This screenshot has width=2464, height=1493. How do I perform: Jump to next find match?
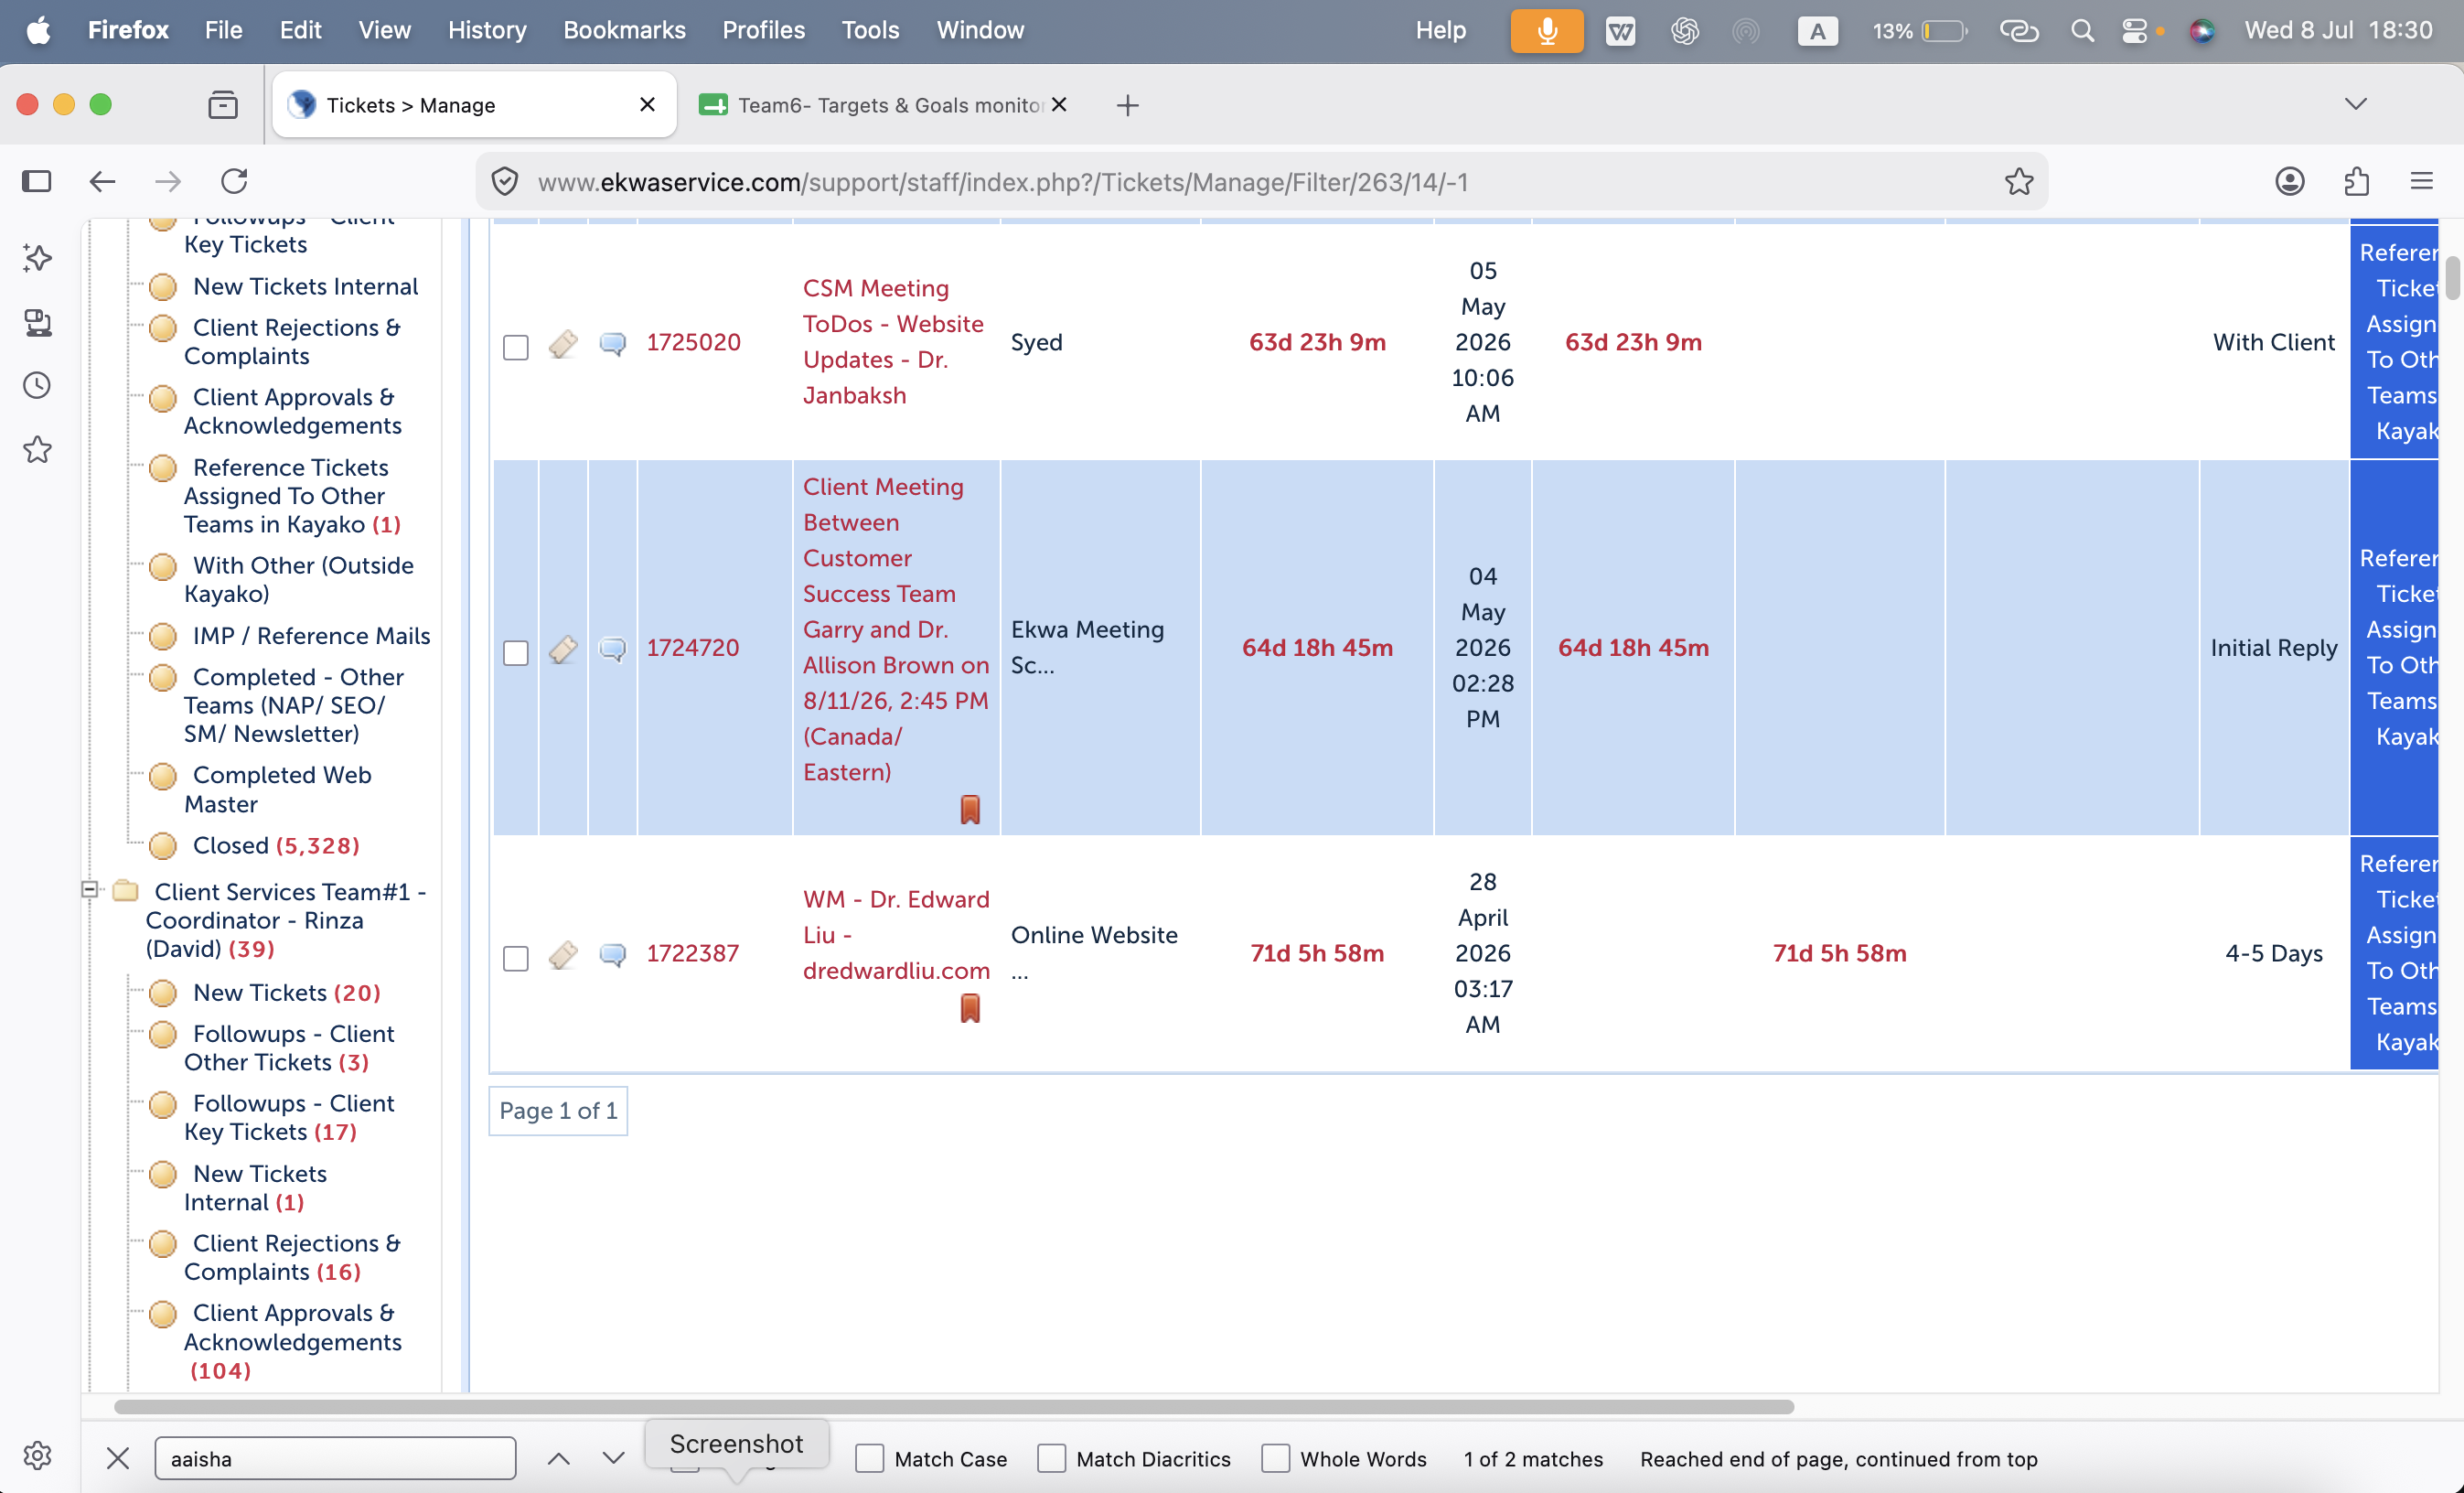(613, 1459)
